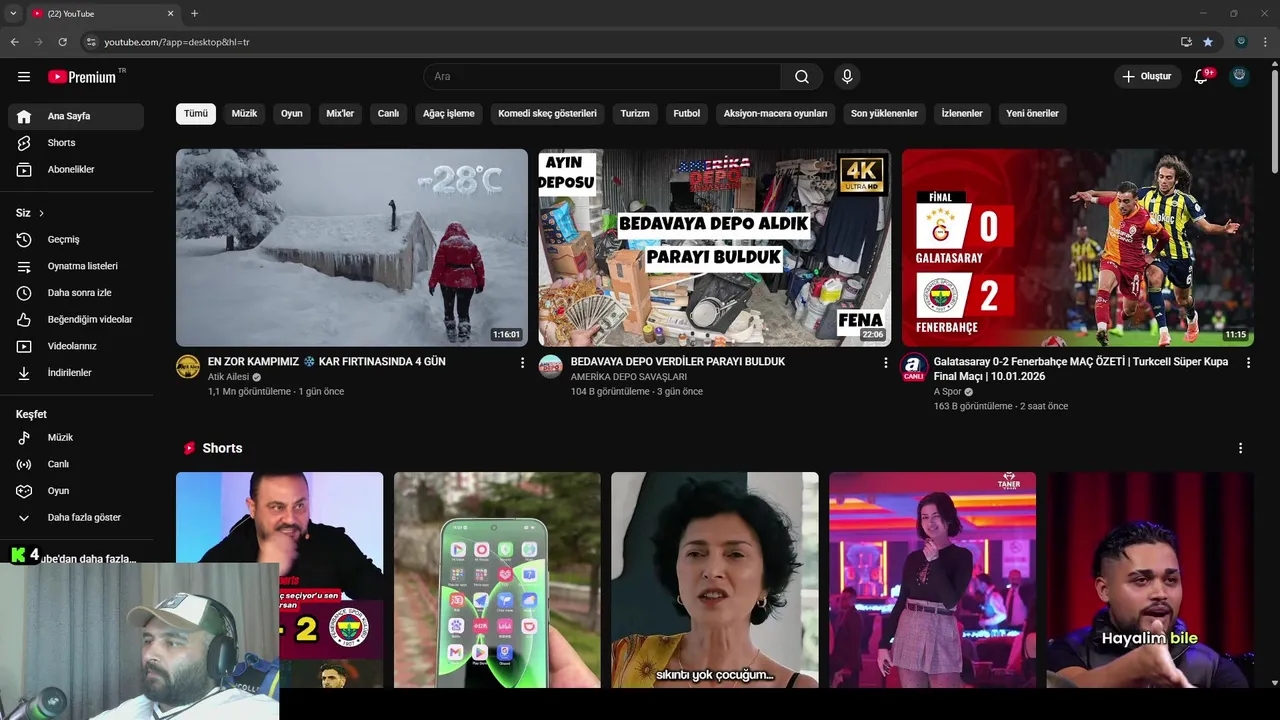Open the account avatar menu

(1239, 77)
